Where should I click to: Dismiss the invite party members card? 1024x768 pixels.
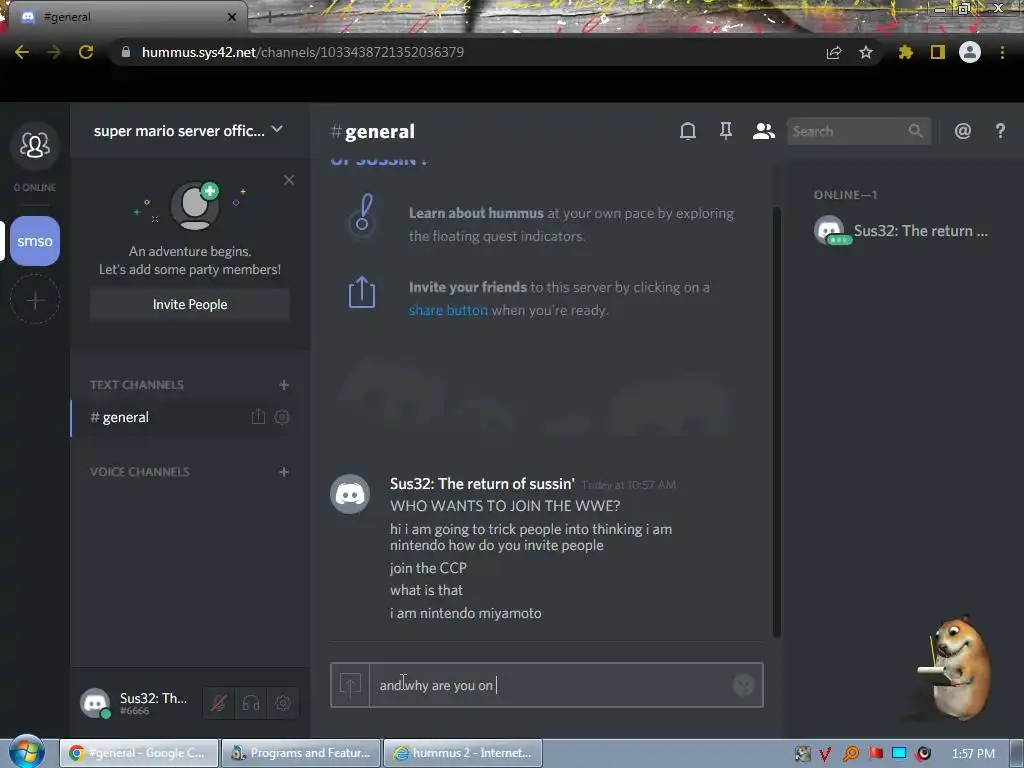tap(289, 180)
